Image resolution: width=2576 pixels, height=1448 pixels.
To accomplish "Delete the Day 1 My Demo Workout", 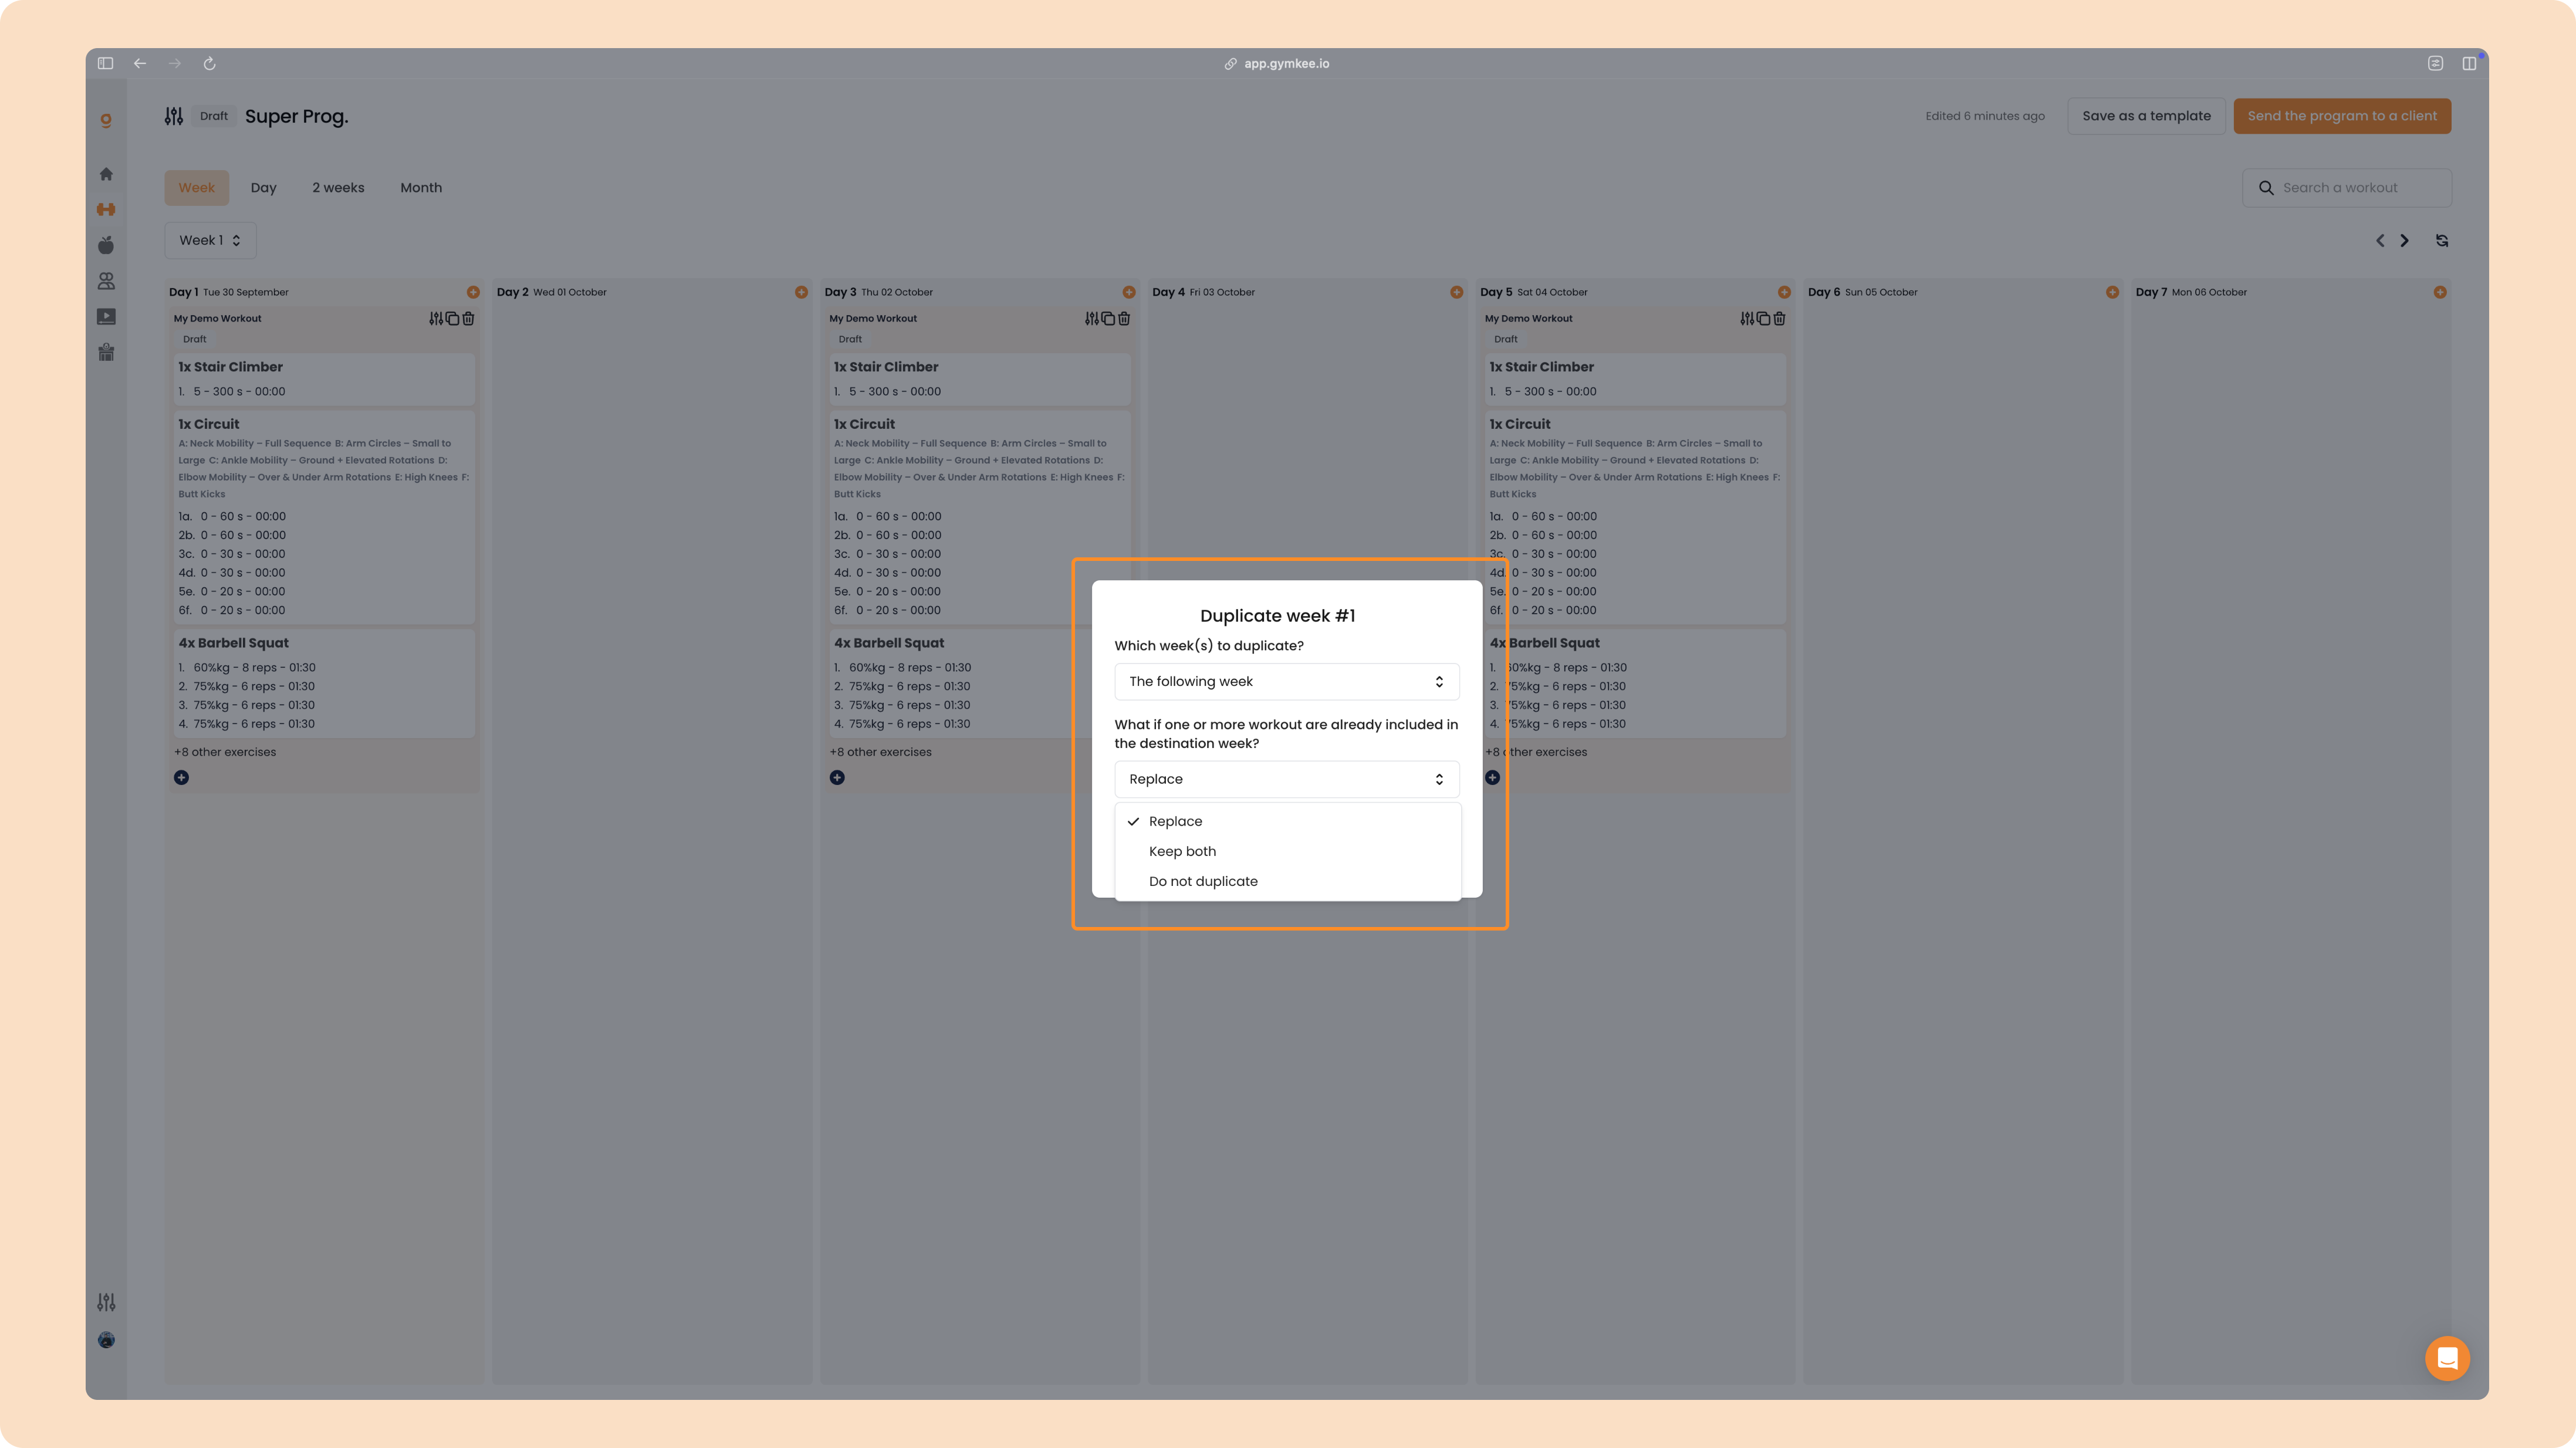I will click(x=468, y=318).
